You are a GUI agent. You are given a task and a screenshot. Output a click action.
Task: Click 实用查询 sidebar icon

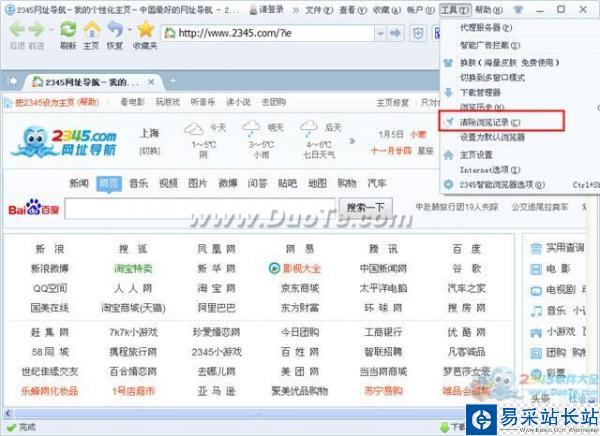[x=536, y=248]
